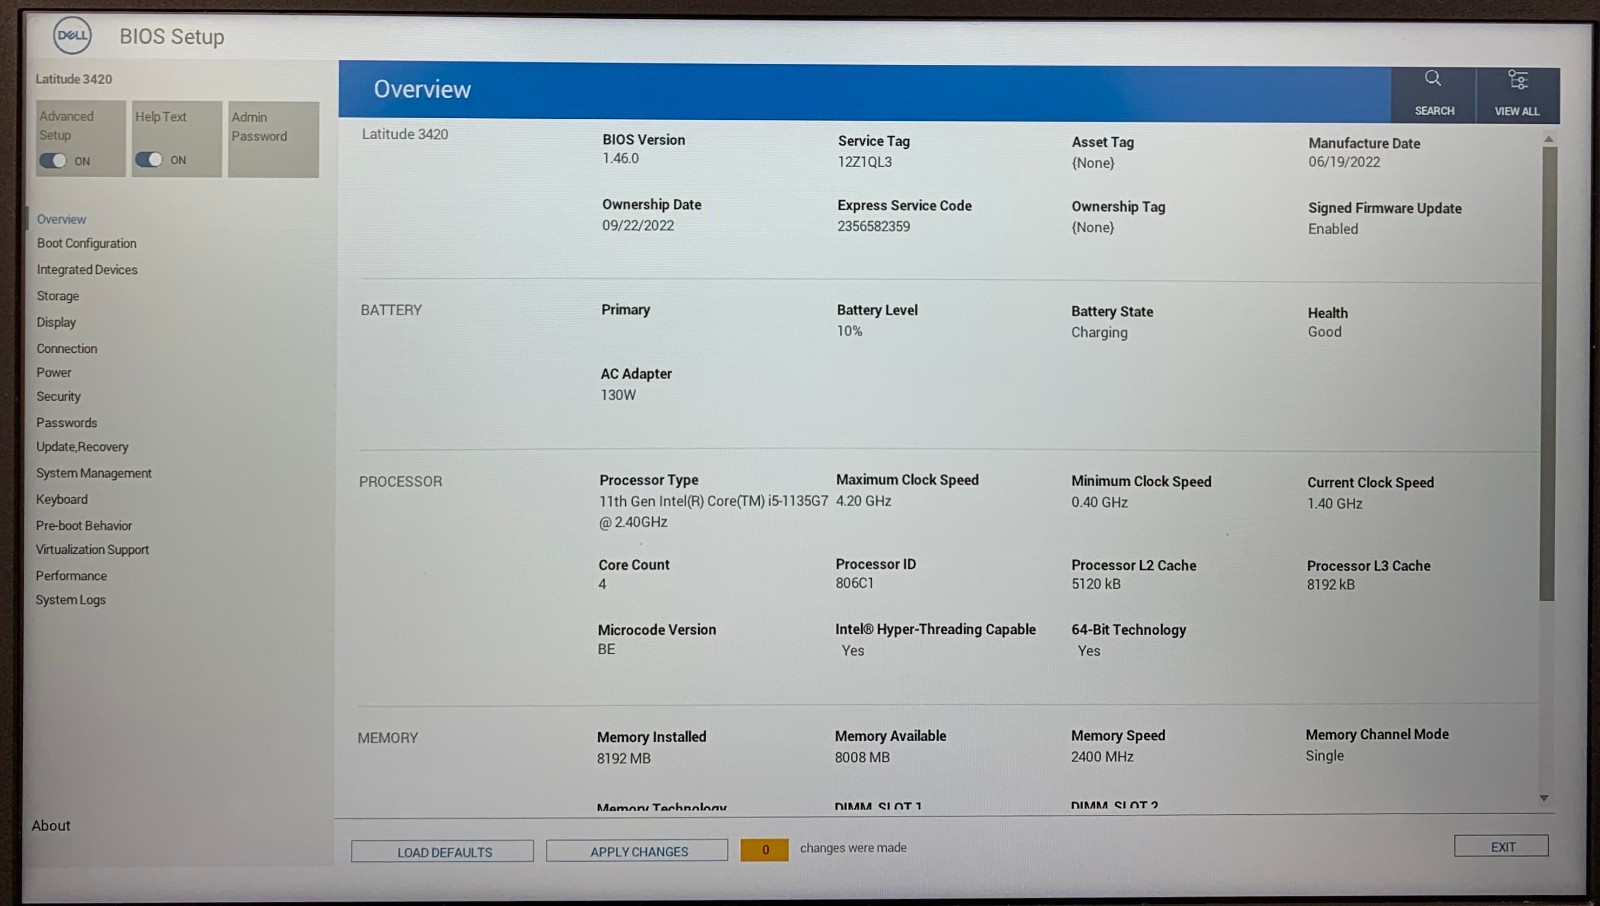Click the Manufacture Date 06/19/2022

1344,162
